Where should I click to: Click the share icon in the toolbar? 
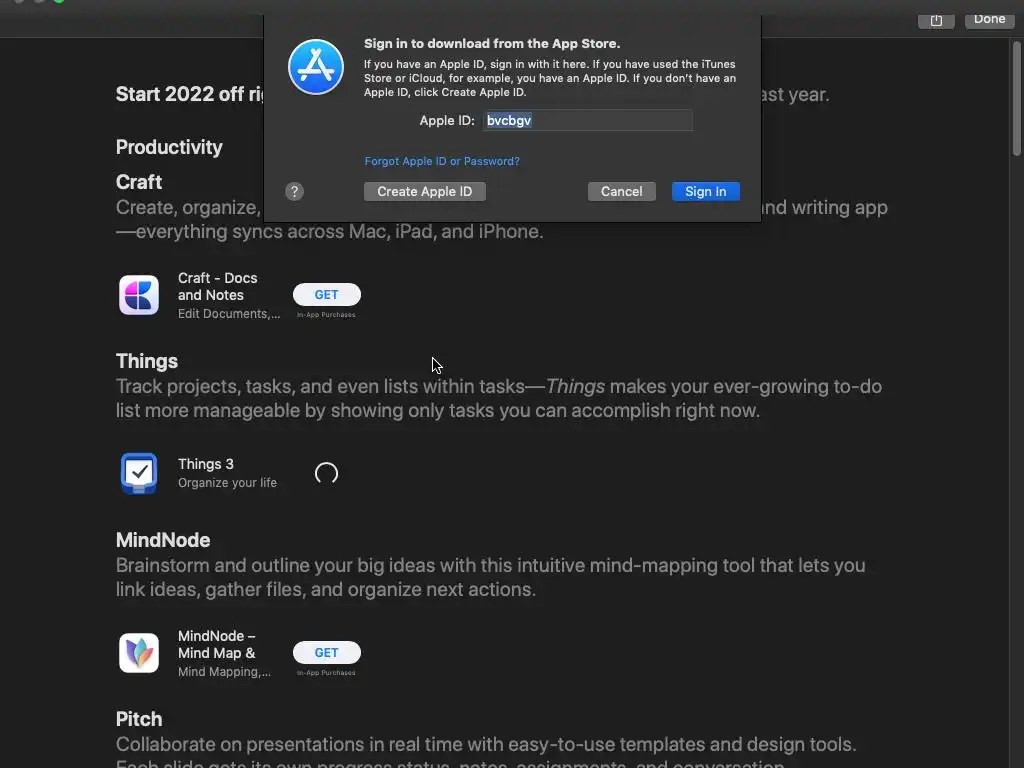pos(936,20)
